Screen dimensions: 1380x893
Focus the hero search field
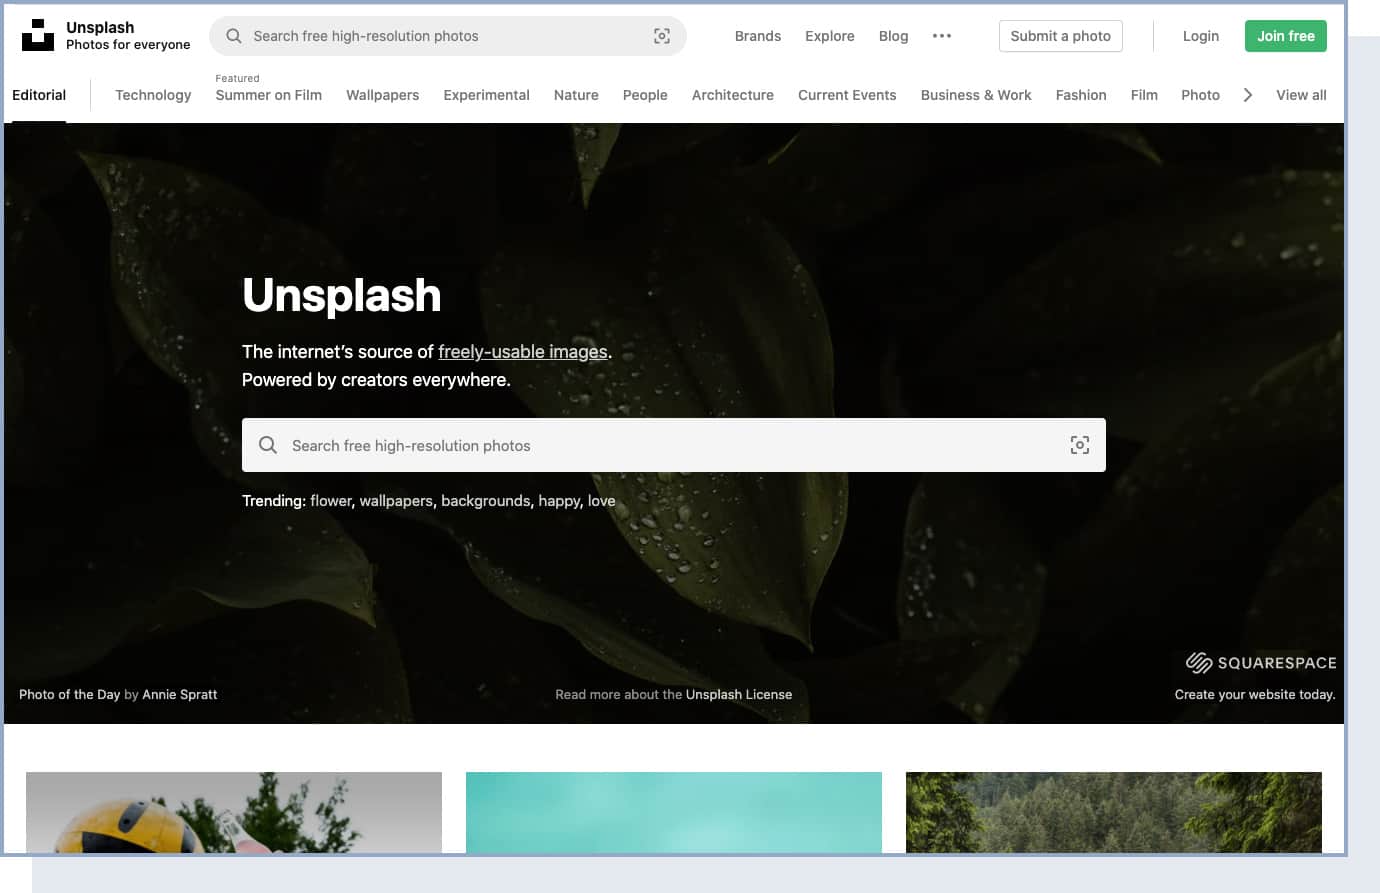point(674,445)
